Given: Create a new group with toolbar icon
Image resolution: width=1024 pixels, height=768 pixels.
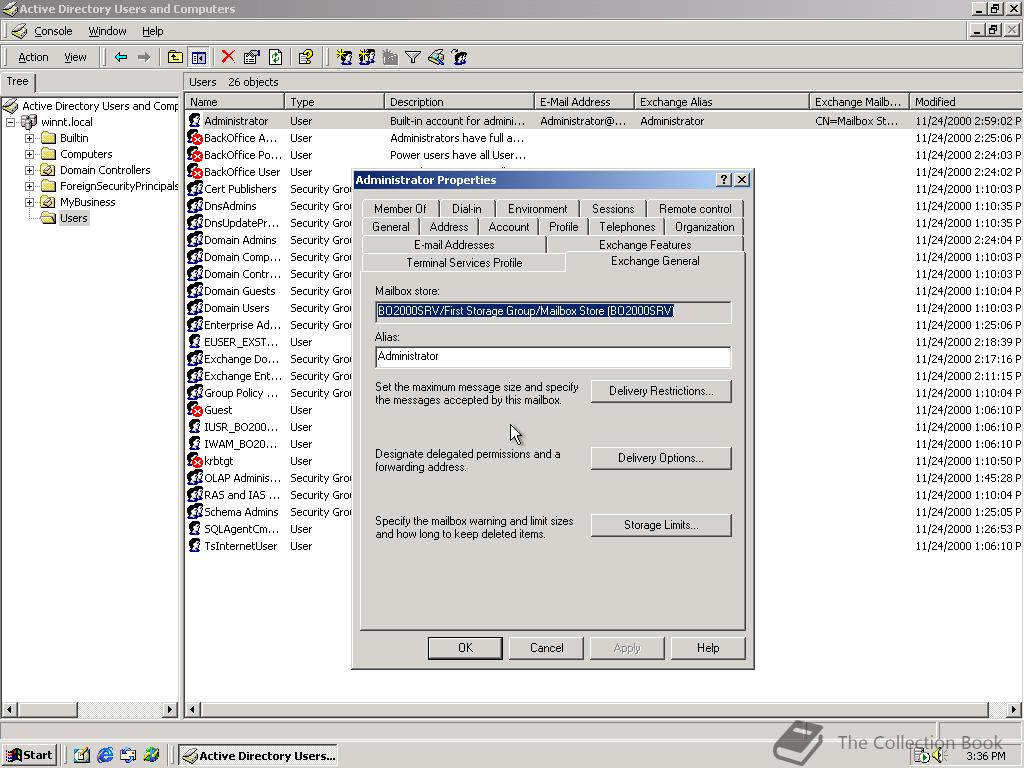Looking at the screenshot, I should point(367,57).
